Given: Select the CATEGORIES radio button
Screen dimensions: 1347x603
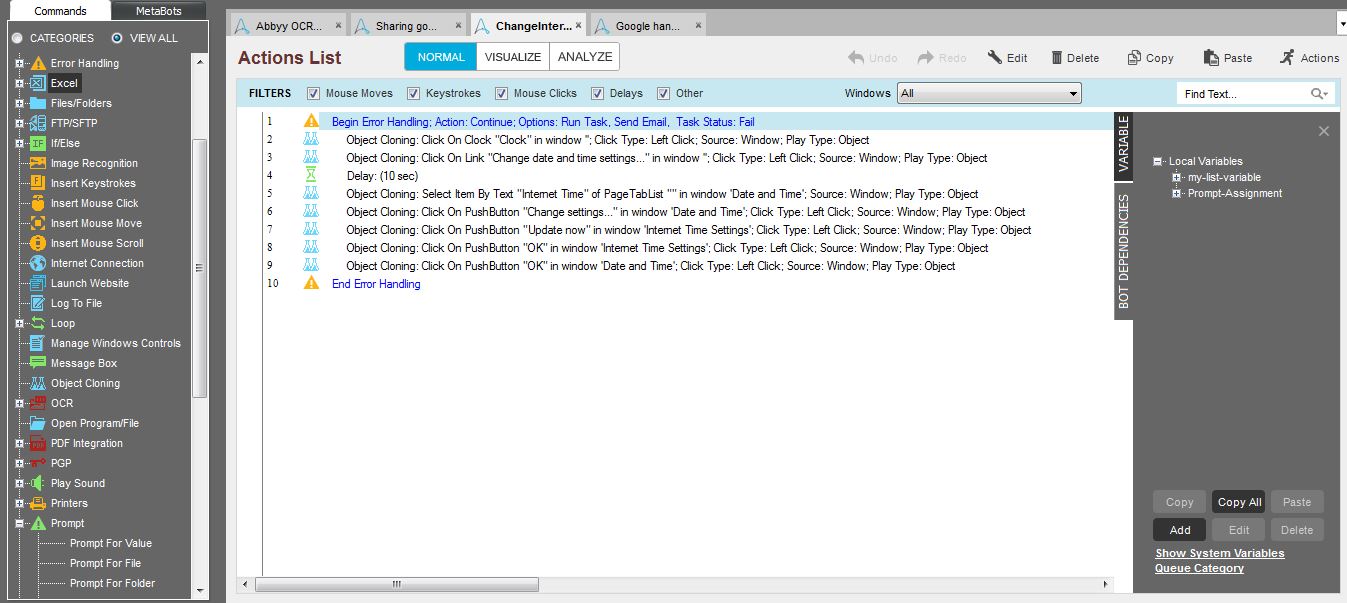Looking at the screenshot, I should click(17, 38).
